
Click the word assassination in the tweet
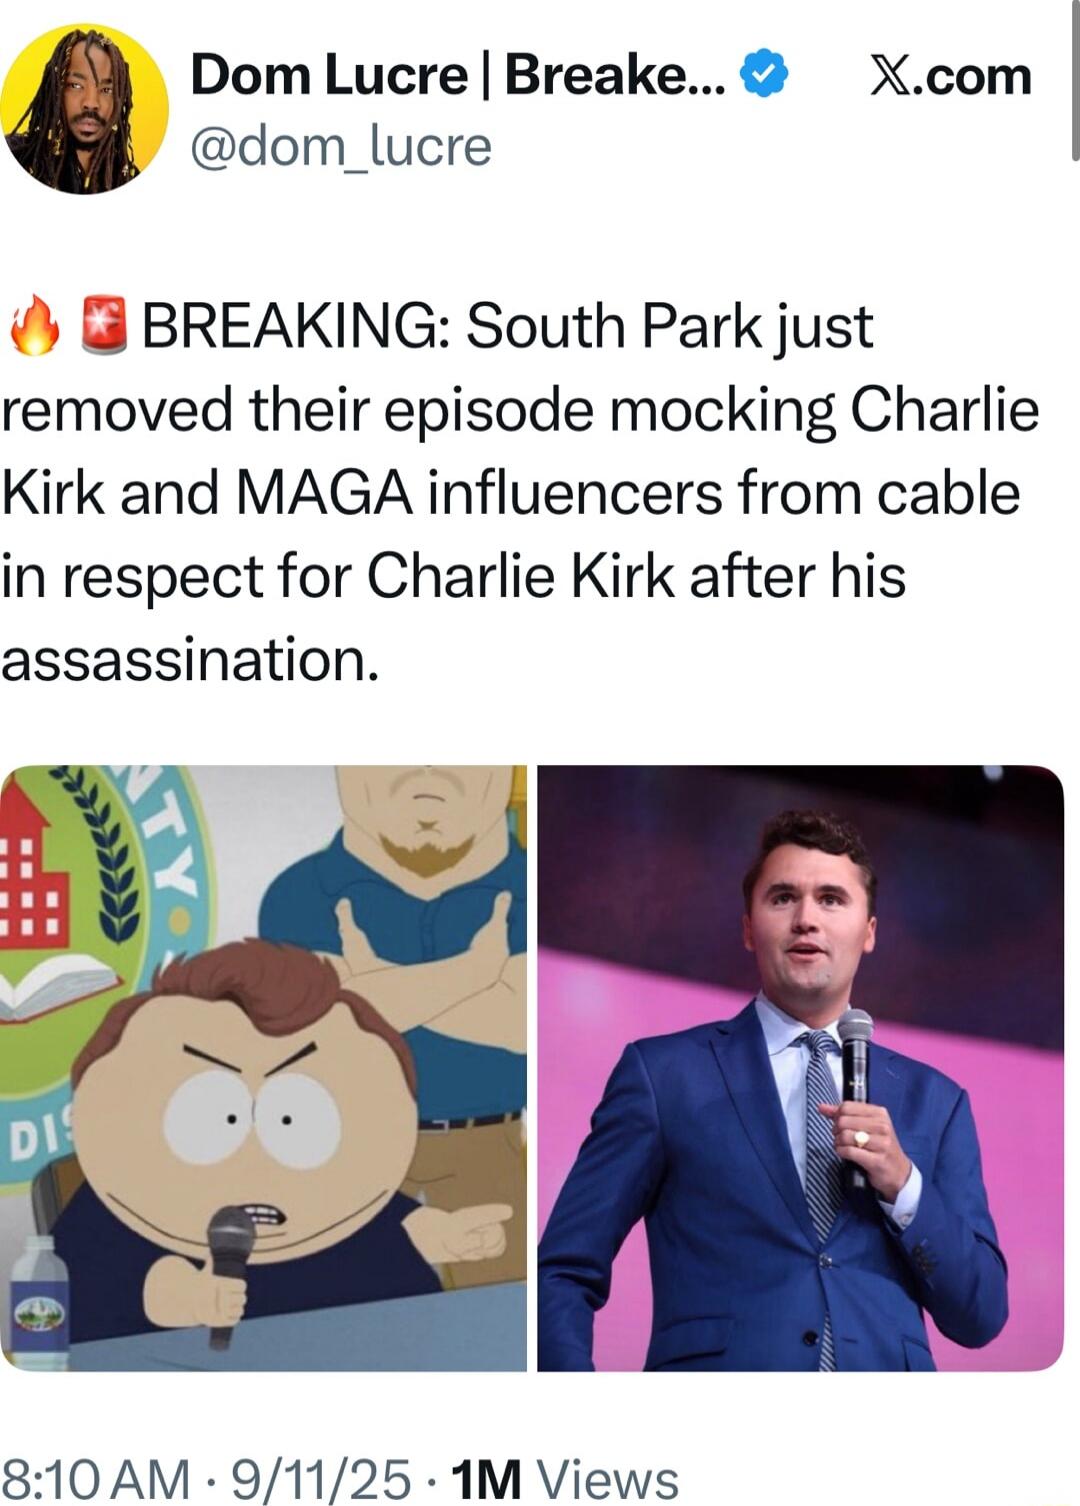pos(190,660)
